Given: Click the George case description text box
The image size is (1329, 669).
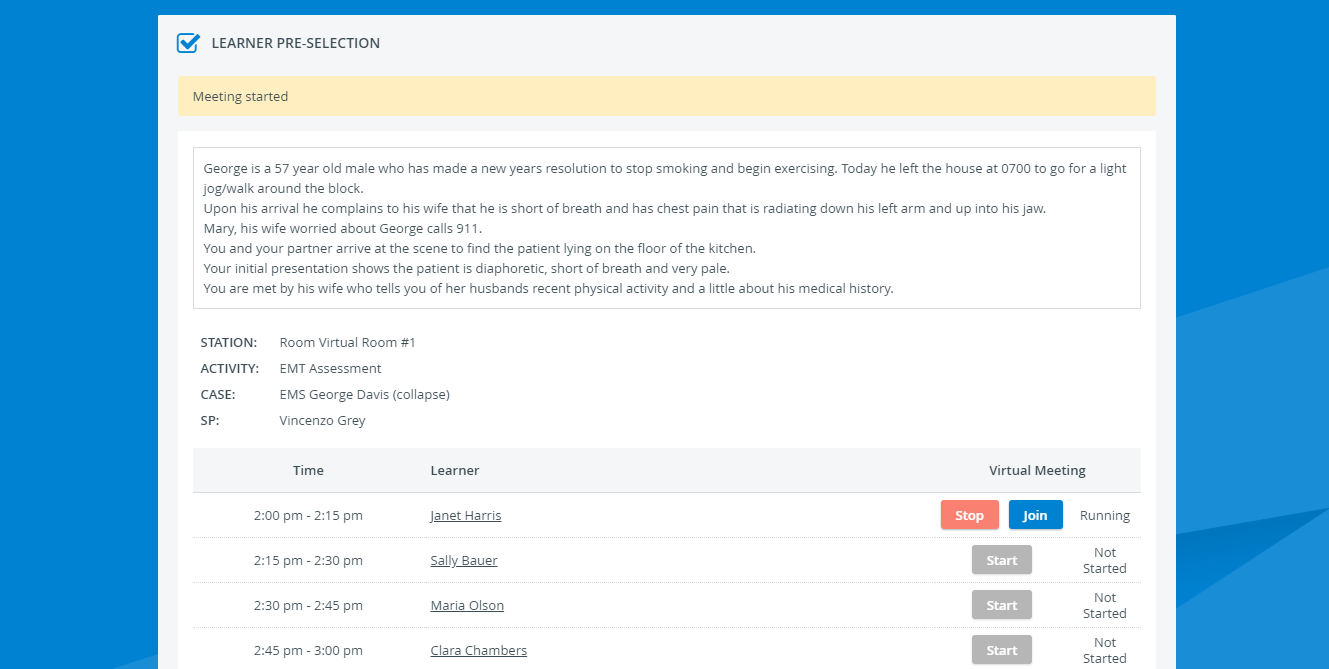Looking at the screenshot, I should [666, 228].
